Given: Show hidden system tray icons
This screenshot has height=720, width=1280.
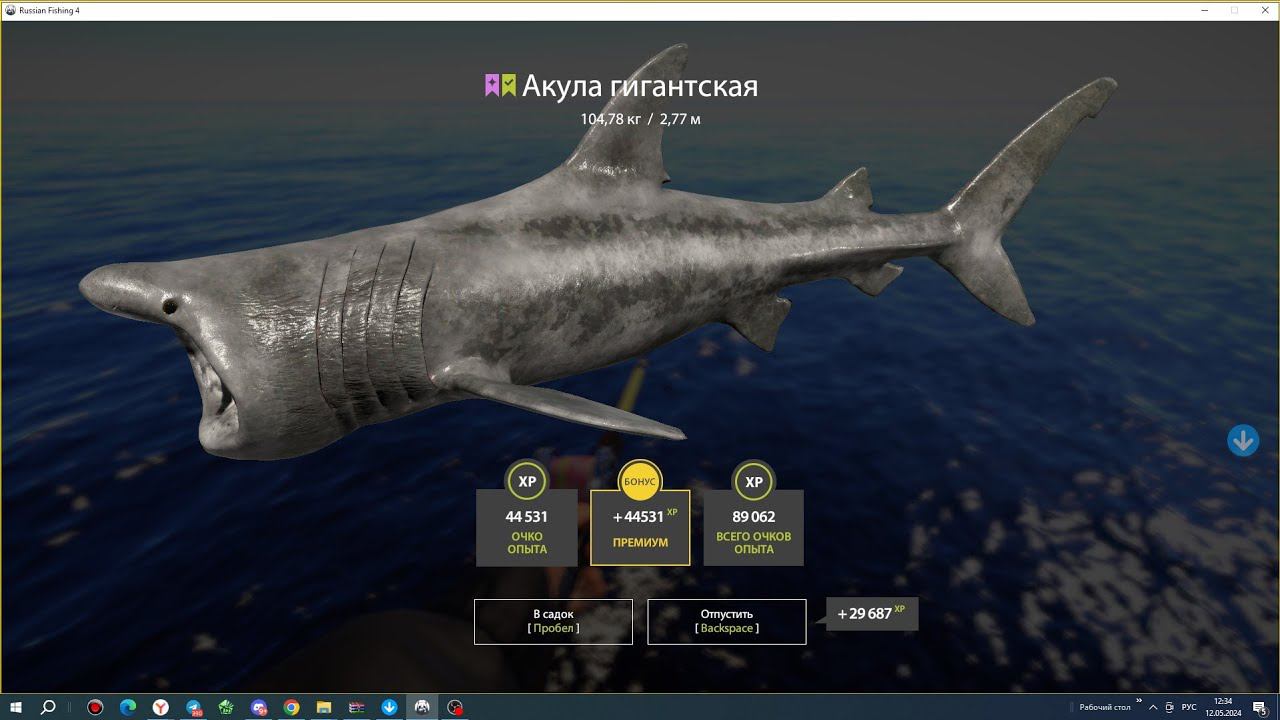Looking at the screenshot, I should click(1153, 707).
